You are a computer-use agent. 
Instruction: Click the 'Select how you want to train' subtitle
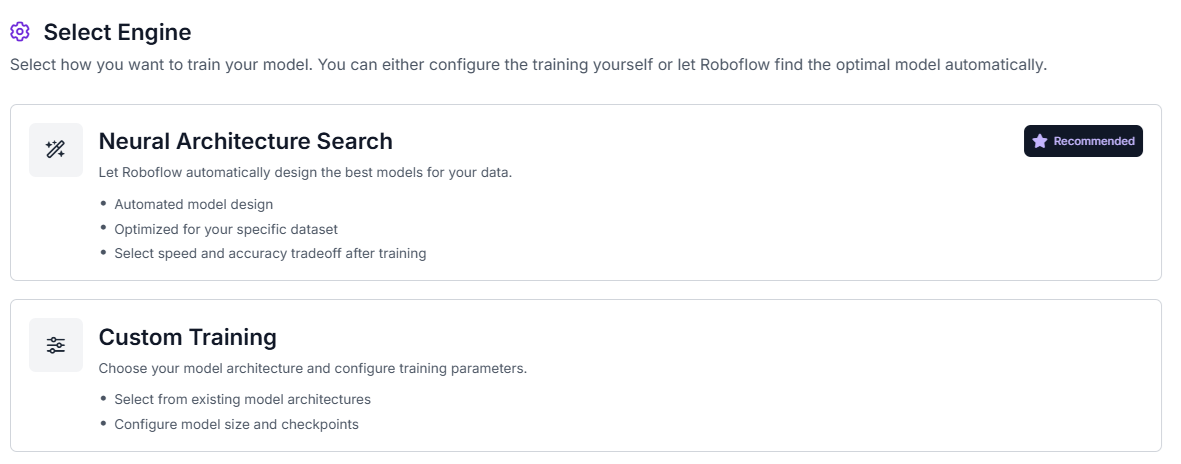pyautogui.click(x=528, y=65)
